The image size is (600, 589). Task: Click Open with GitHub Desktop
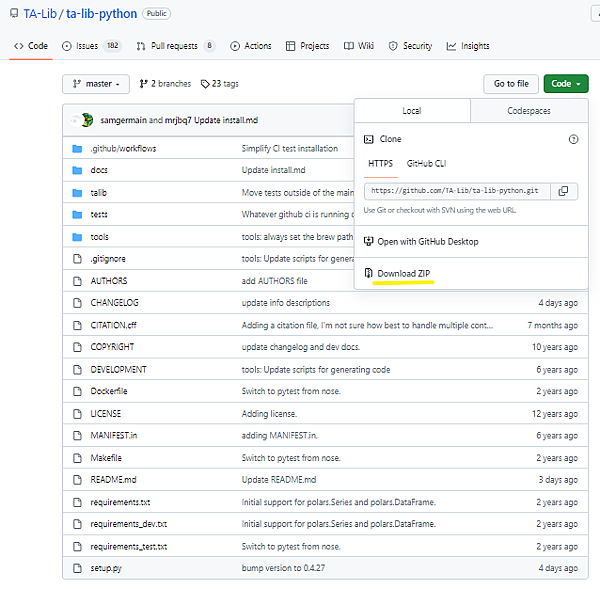pyautogui.click(x=428, y=242)
